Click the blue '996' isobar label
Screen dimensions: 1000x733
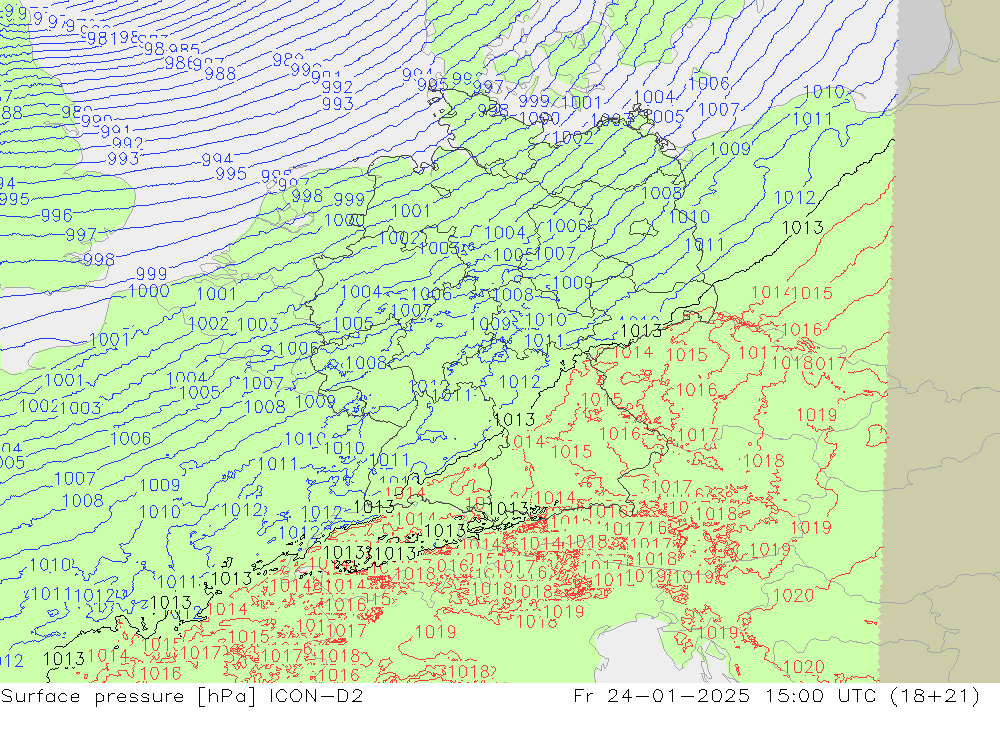(57, 216)
